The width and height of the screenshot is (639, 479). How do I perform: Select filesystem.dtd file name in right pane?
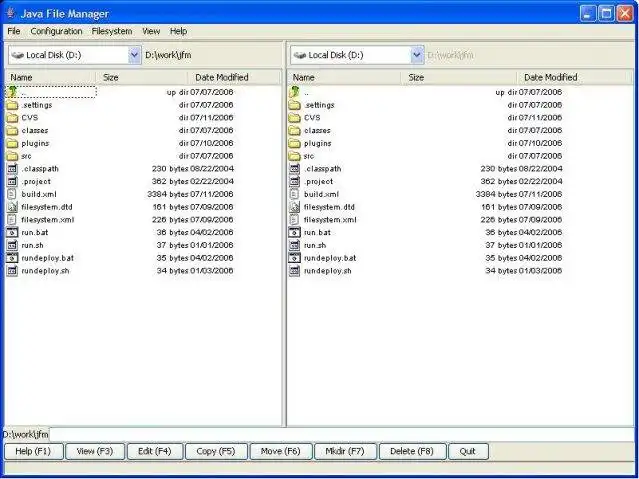(329, 207)
